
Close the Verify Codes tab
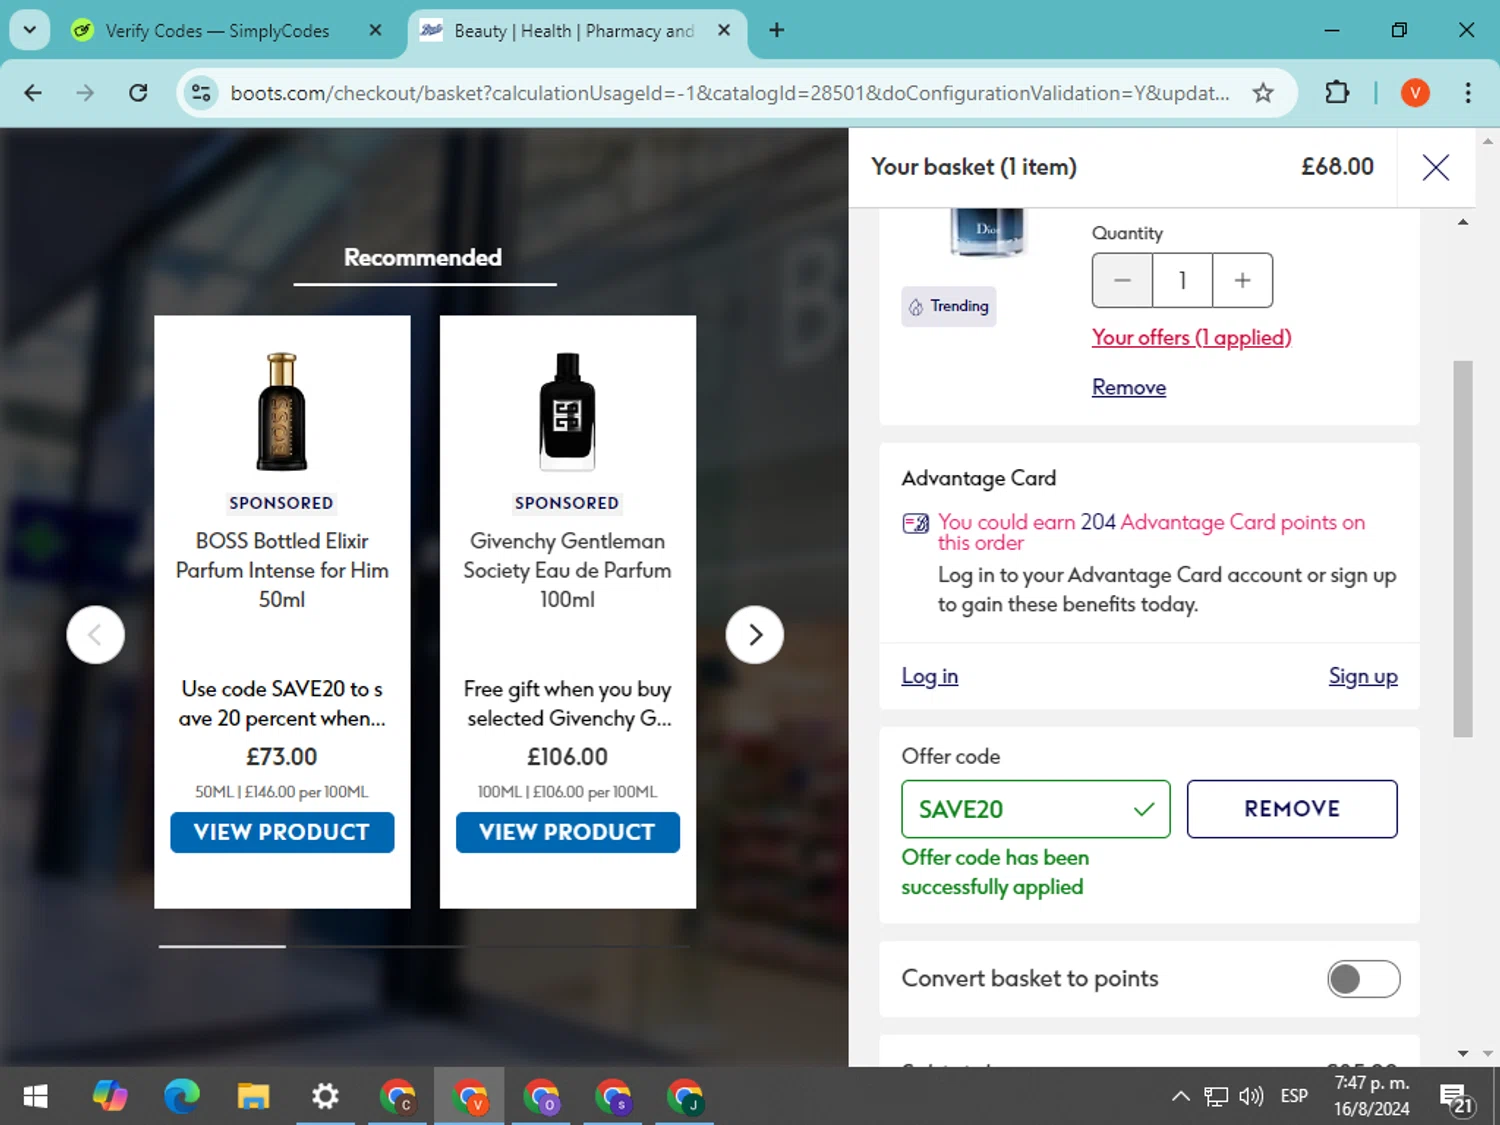[375, 30]
